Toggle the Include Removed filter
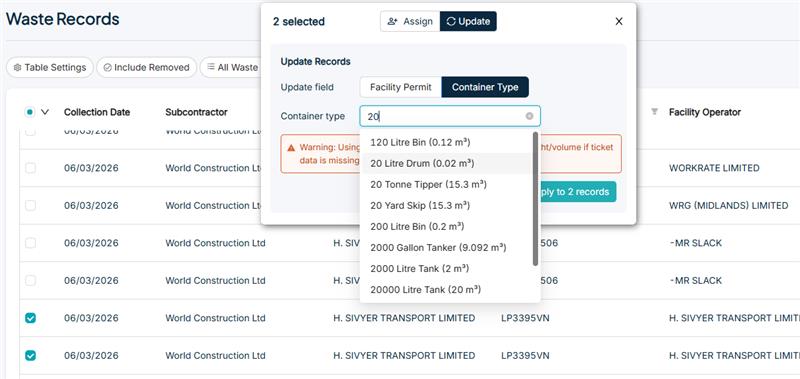Screen dimensions: 800x379 pos(146,67)
